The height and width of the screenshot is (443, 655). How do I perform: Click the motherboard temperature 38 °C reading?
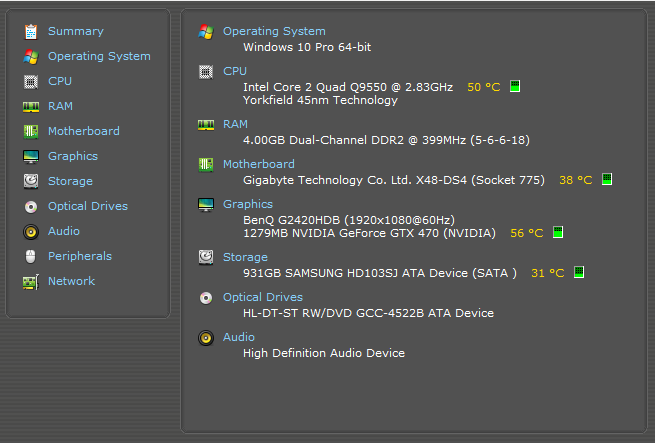click(575, 180)
